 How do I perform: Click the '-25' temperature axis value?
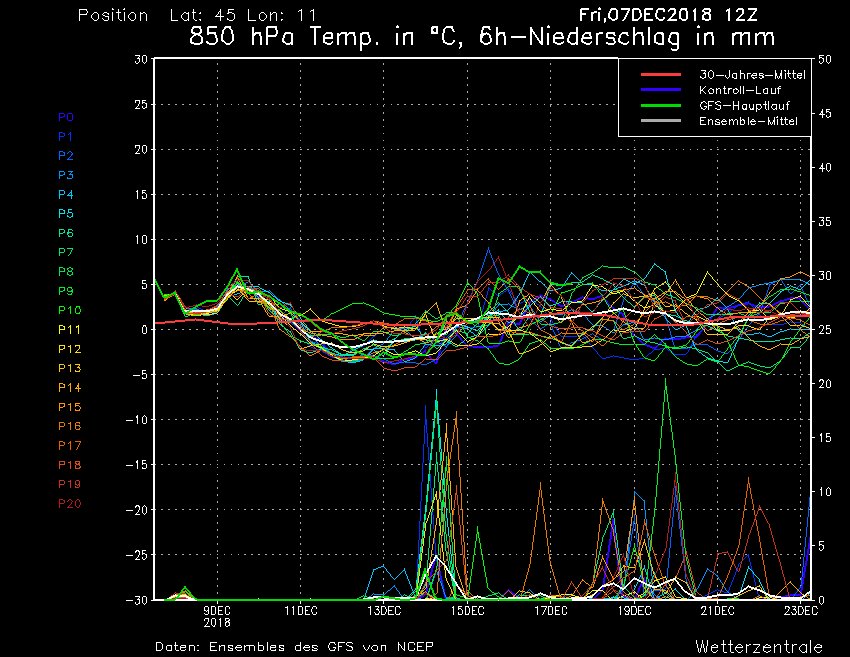tap(136, 555)
